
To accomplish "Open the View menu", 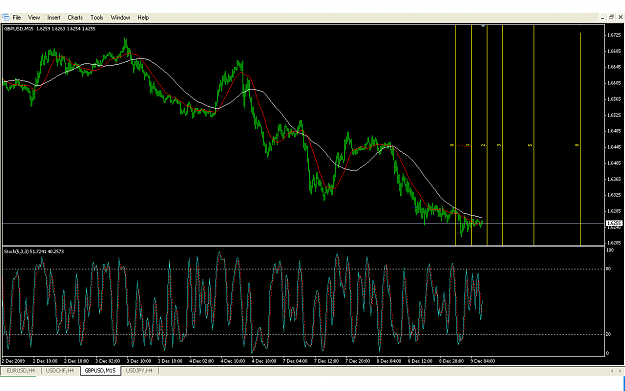I will [34, 18].
